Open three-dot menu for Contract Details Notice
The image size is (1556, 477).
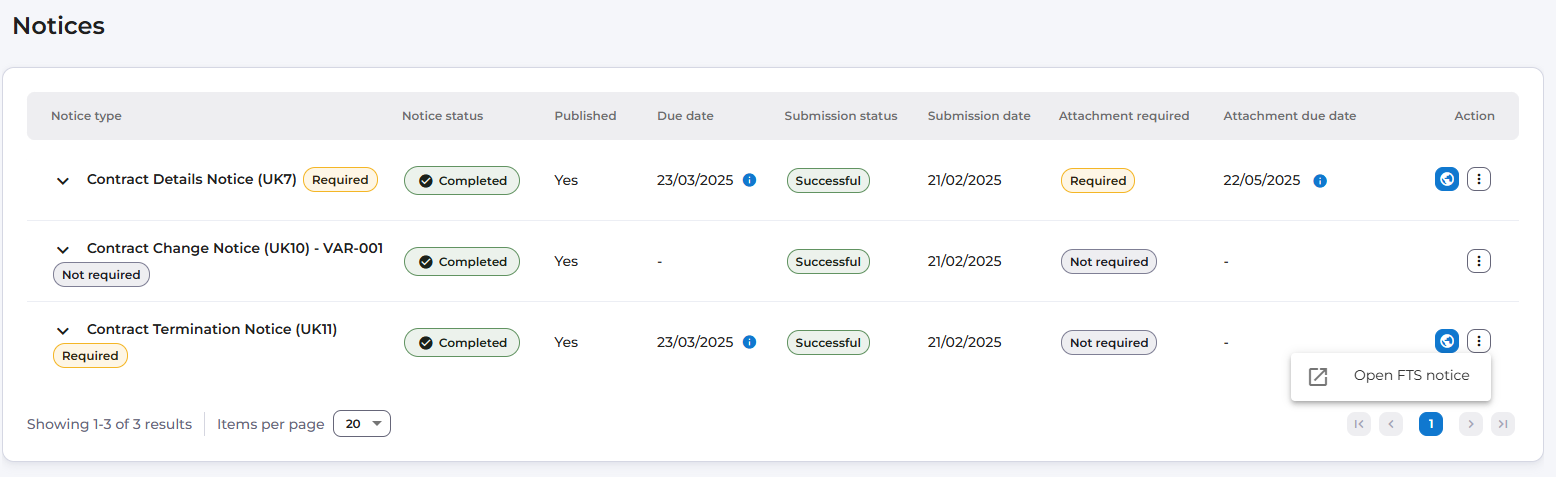(1479, 180)
